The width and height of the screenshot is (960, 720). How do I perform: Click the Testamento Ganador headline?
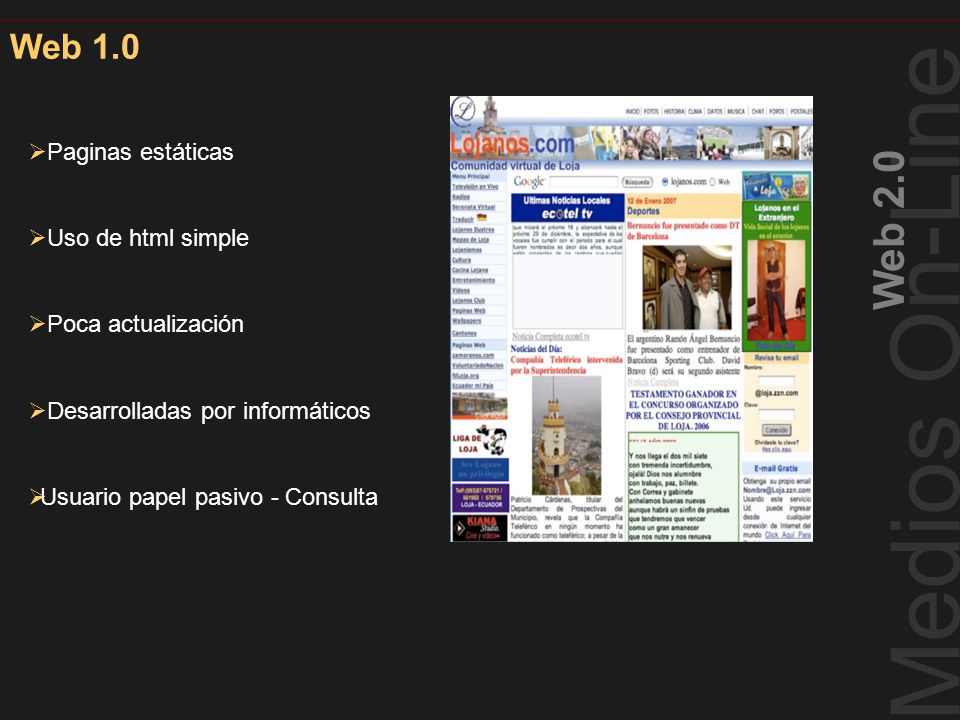(x=683, y=410)
